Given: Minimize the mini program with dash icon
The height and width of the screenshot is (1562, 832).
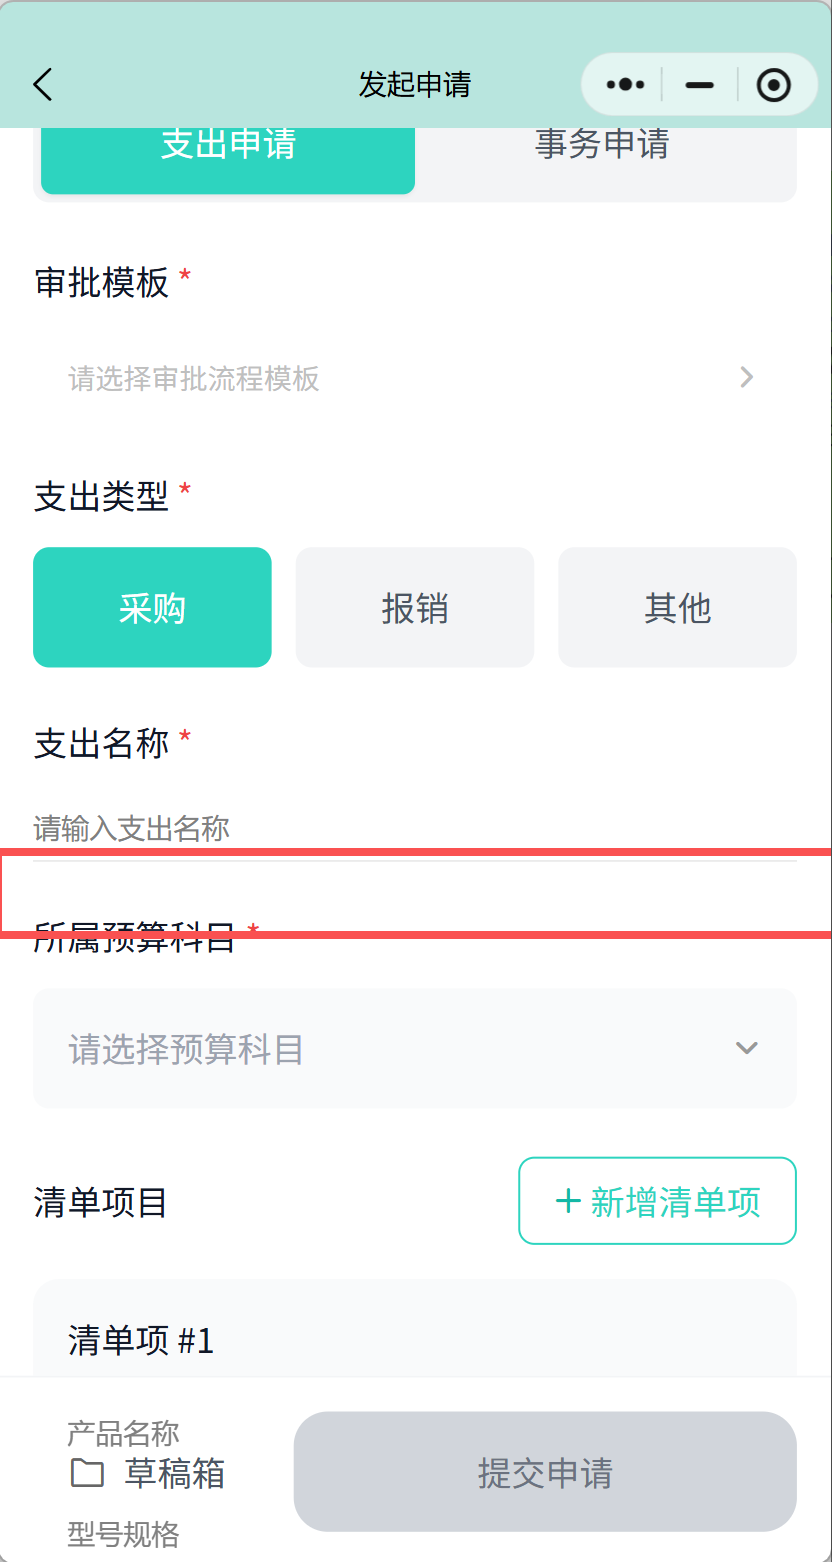Looking at the screenshot, I should coord(699,85).
